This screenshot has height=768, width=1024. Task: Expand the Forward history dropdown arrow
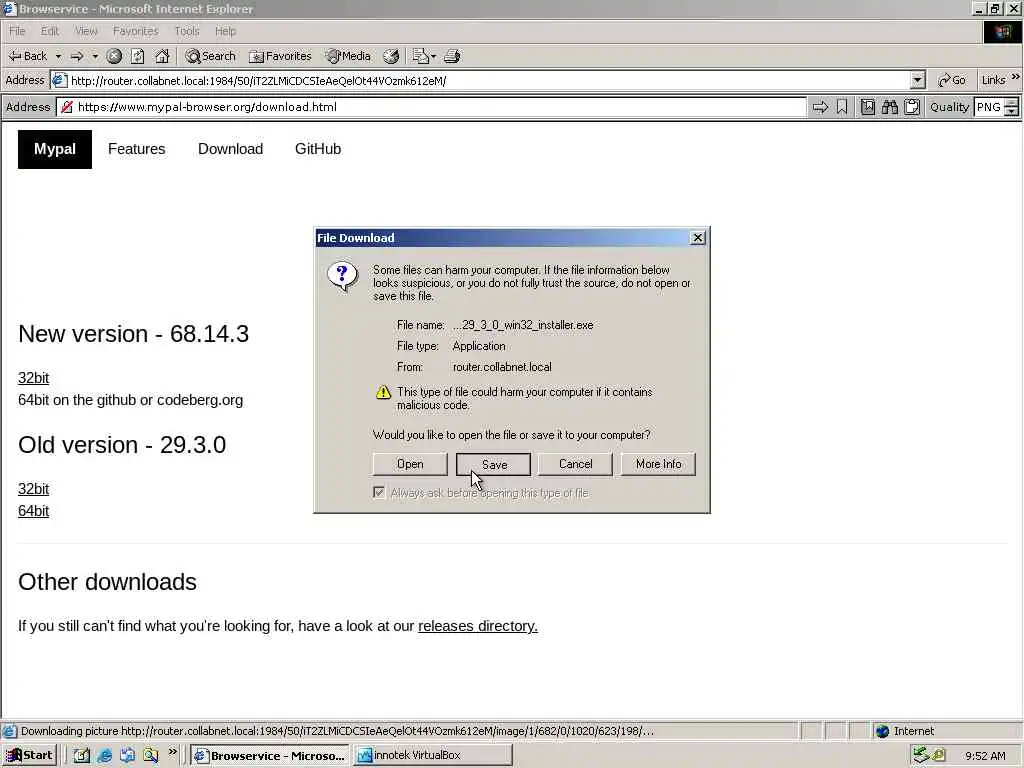point(95,56)
